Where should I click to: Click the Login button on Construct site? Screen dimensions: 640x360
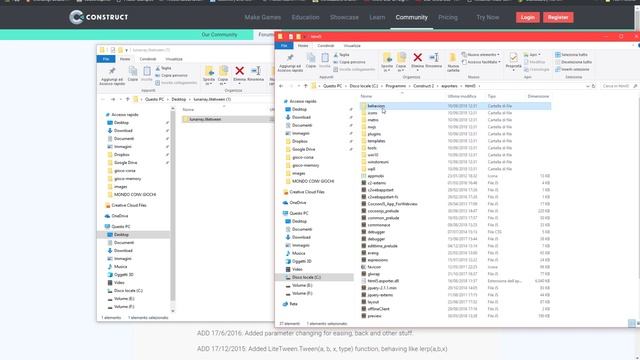pos(527,17)
